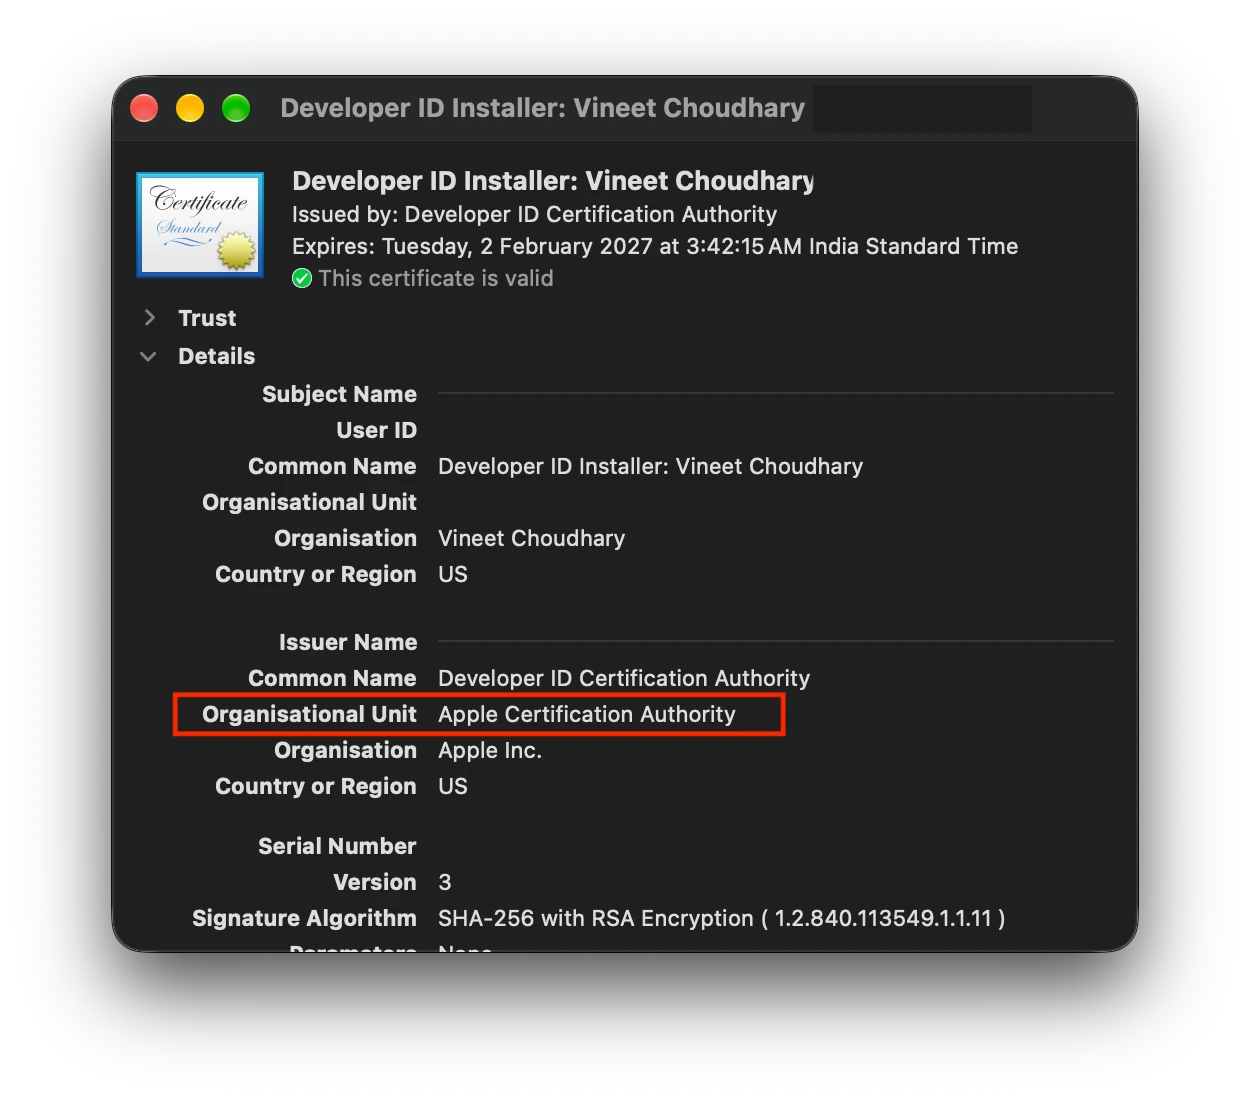The height and width of the screenshot is (1100, 1250).
Task: Click the issuer Organisational Unit label
Action: (309, 715)
